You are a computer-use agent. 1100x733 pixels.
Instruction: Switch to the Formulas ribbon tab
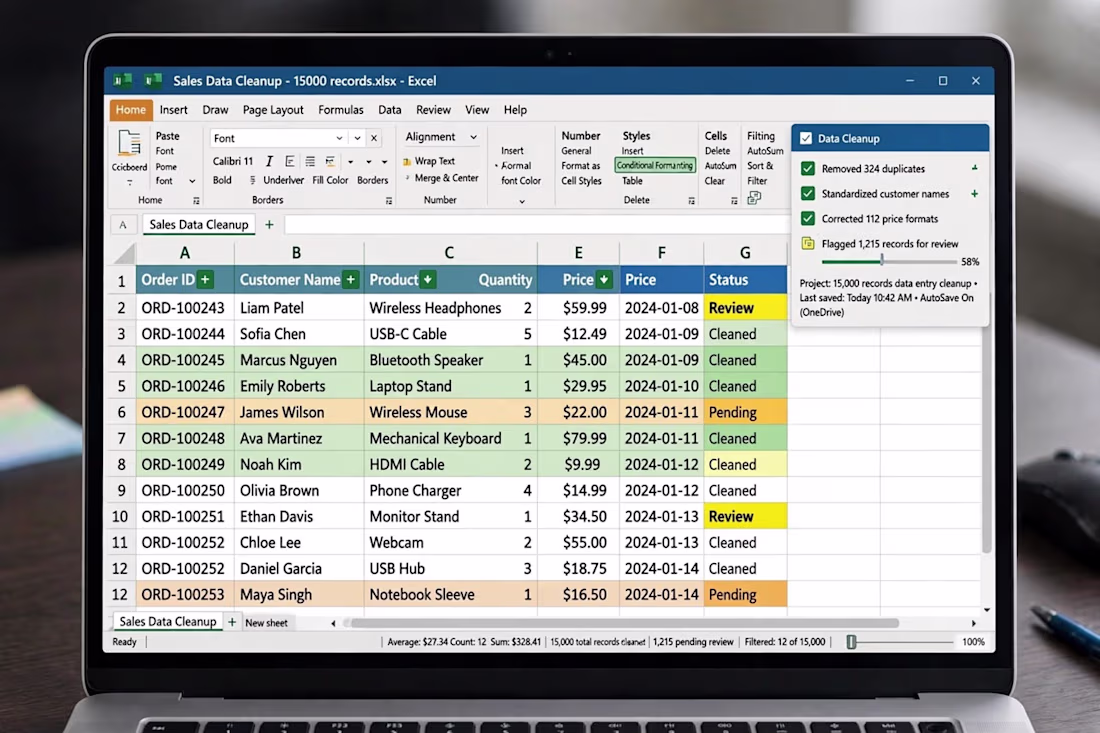click(341, 109)
